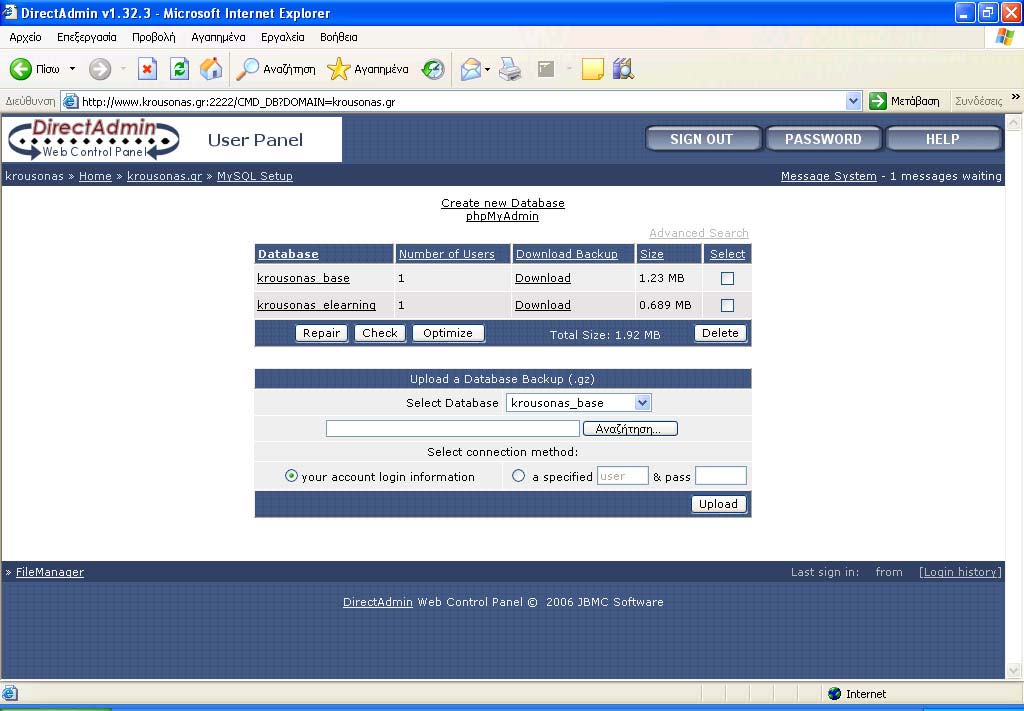
Task: Click the Check button
Action: 380,333
